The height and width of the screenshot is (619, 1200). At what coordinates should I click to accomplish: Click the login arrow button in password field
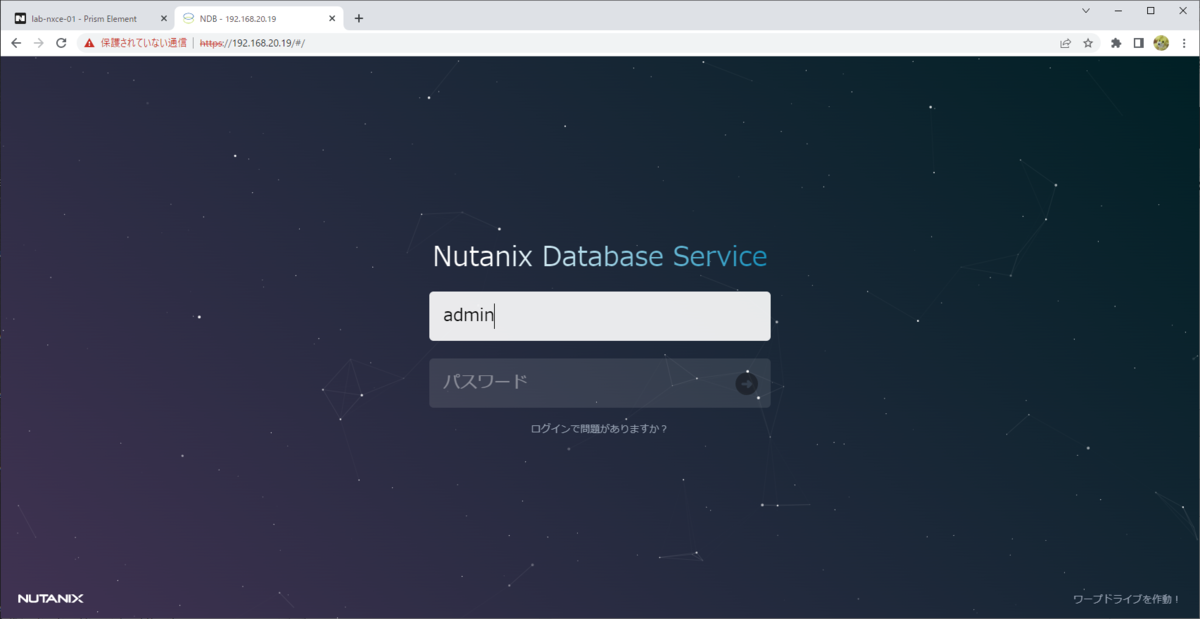coord(746,383)
